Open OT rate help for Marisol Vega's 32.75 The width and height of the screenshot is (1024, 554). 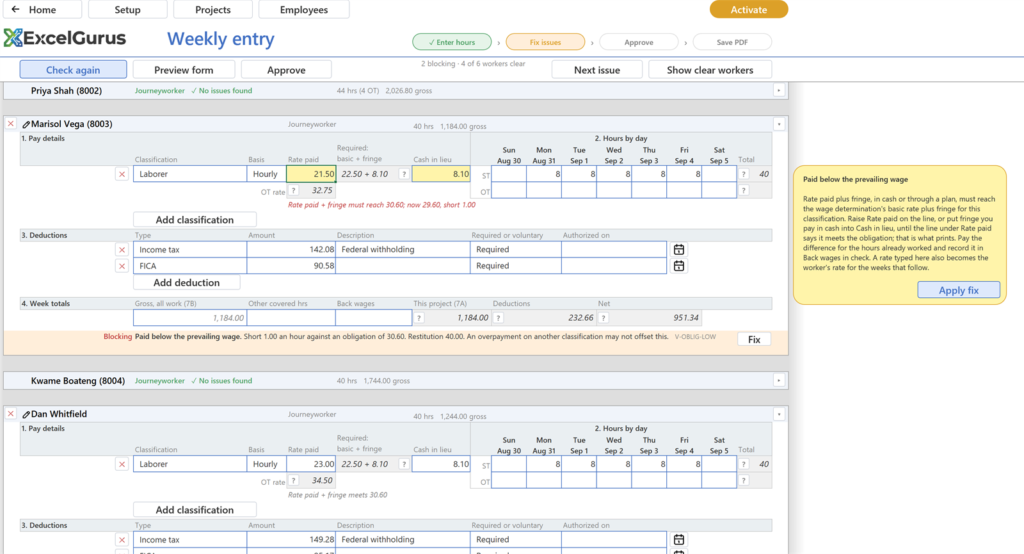(x=293, y=191)
